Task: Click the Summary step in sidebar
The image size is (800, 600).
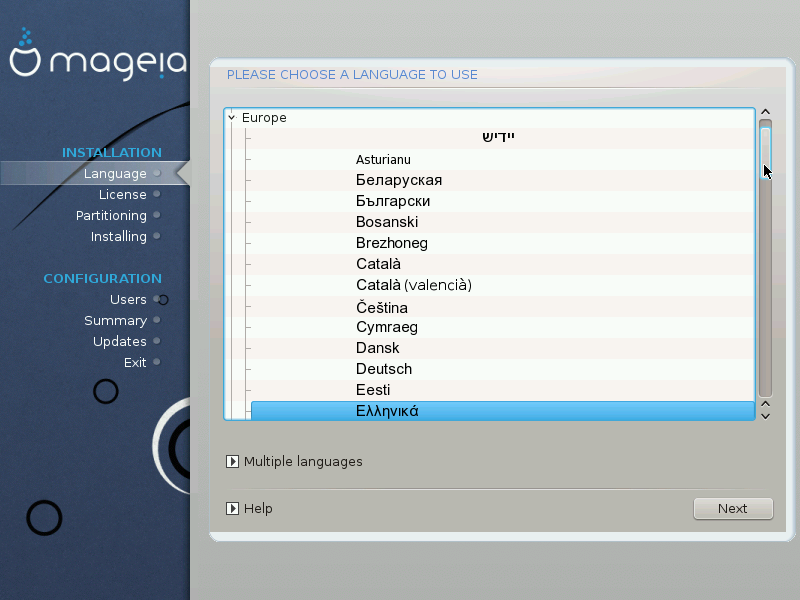Action: point(115,320)
